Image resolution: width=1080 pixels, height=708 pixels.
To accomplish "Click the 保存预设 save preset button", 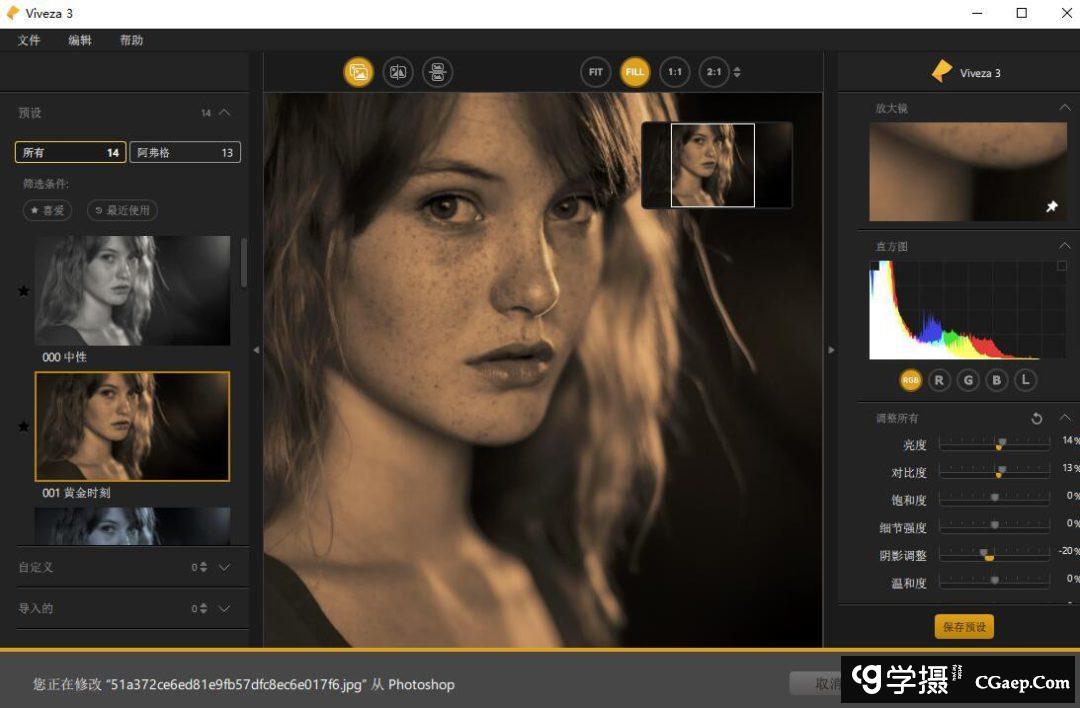I will pos(964,627).
